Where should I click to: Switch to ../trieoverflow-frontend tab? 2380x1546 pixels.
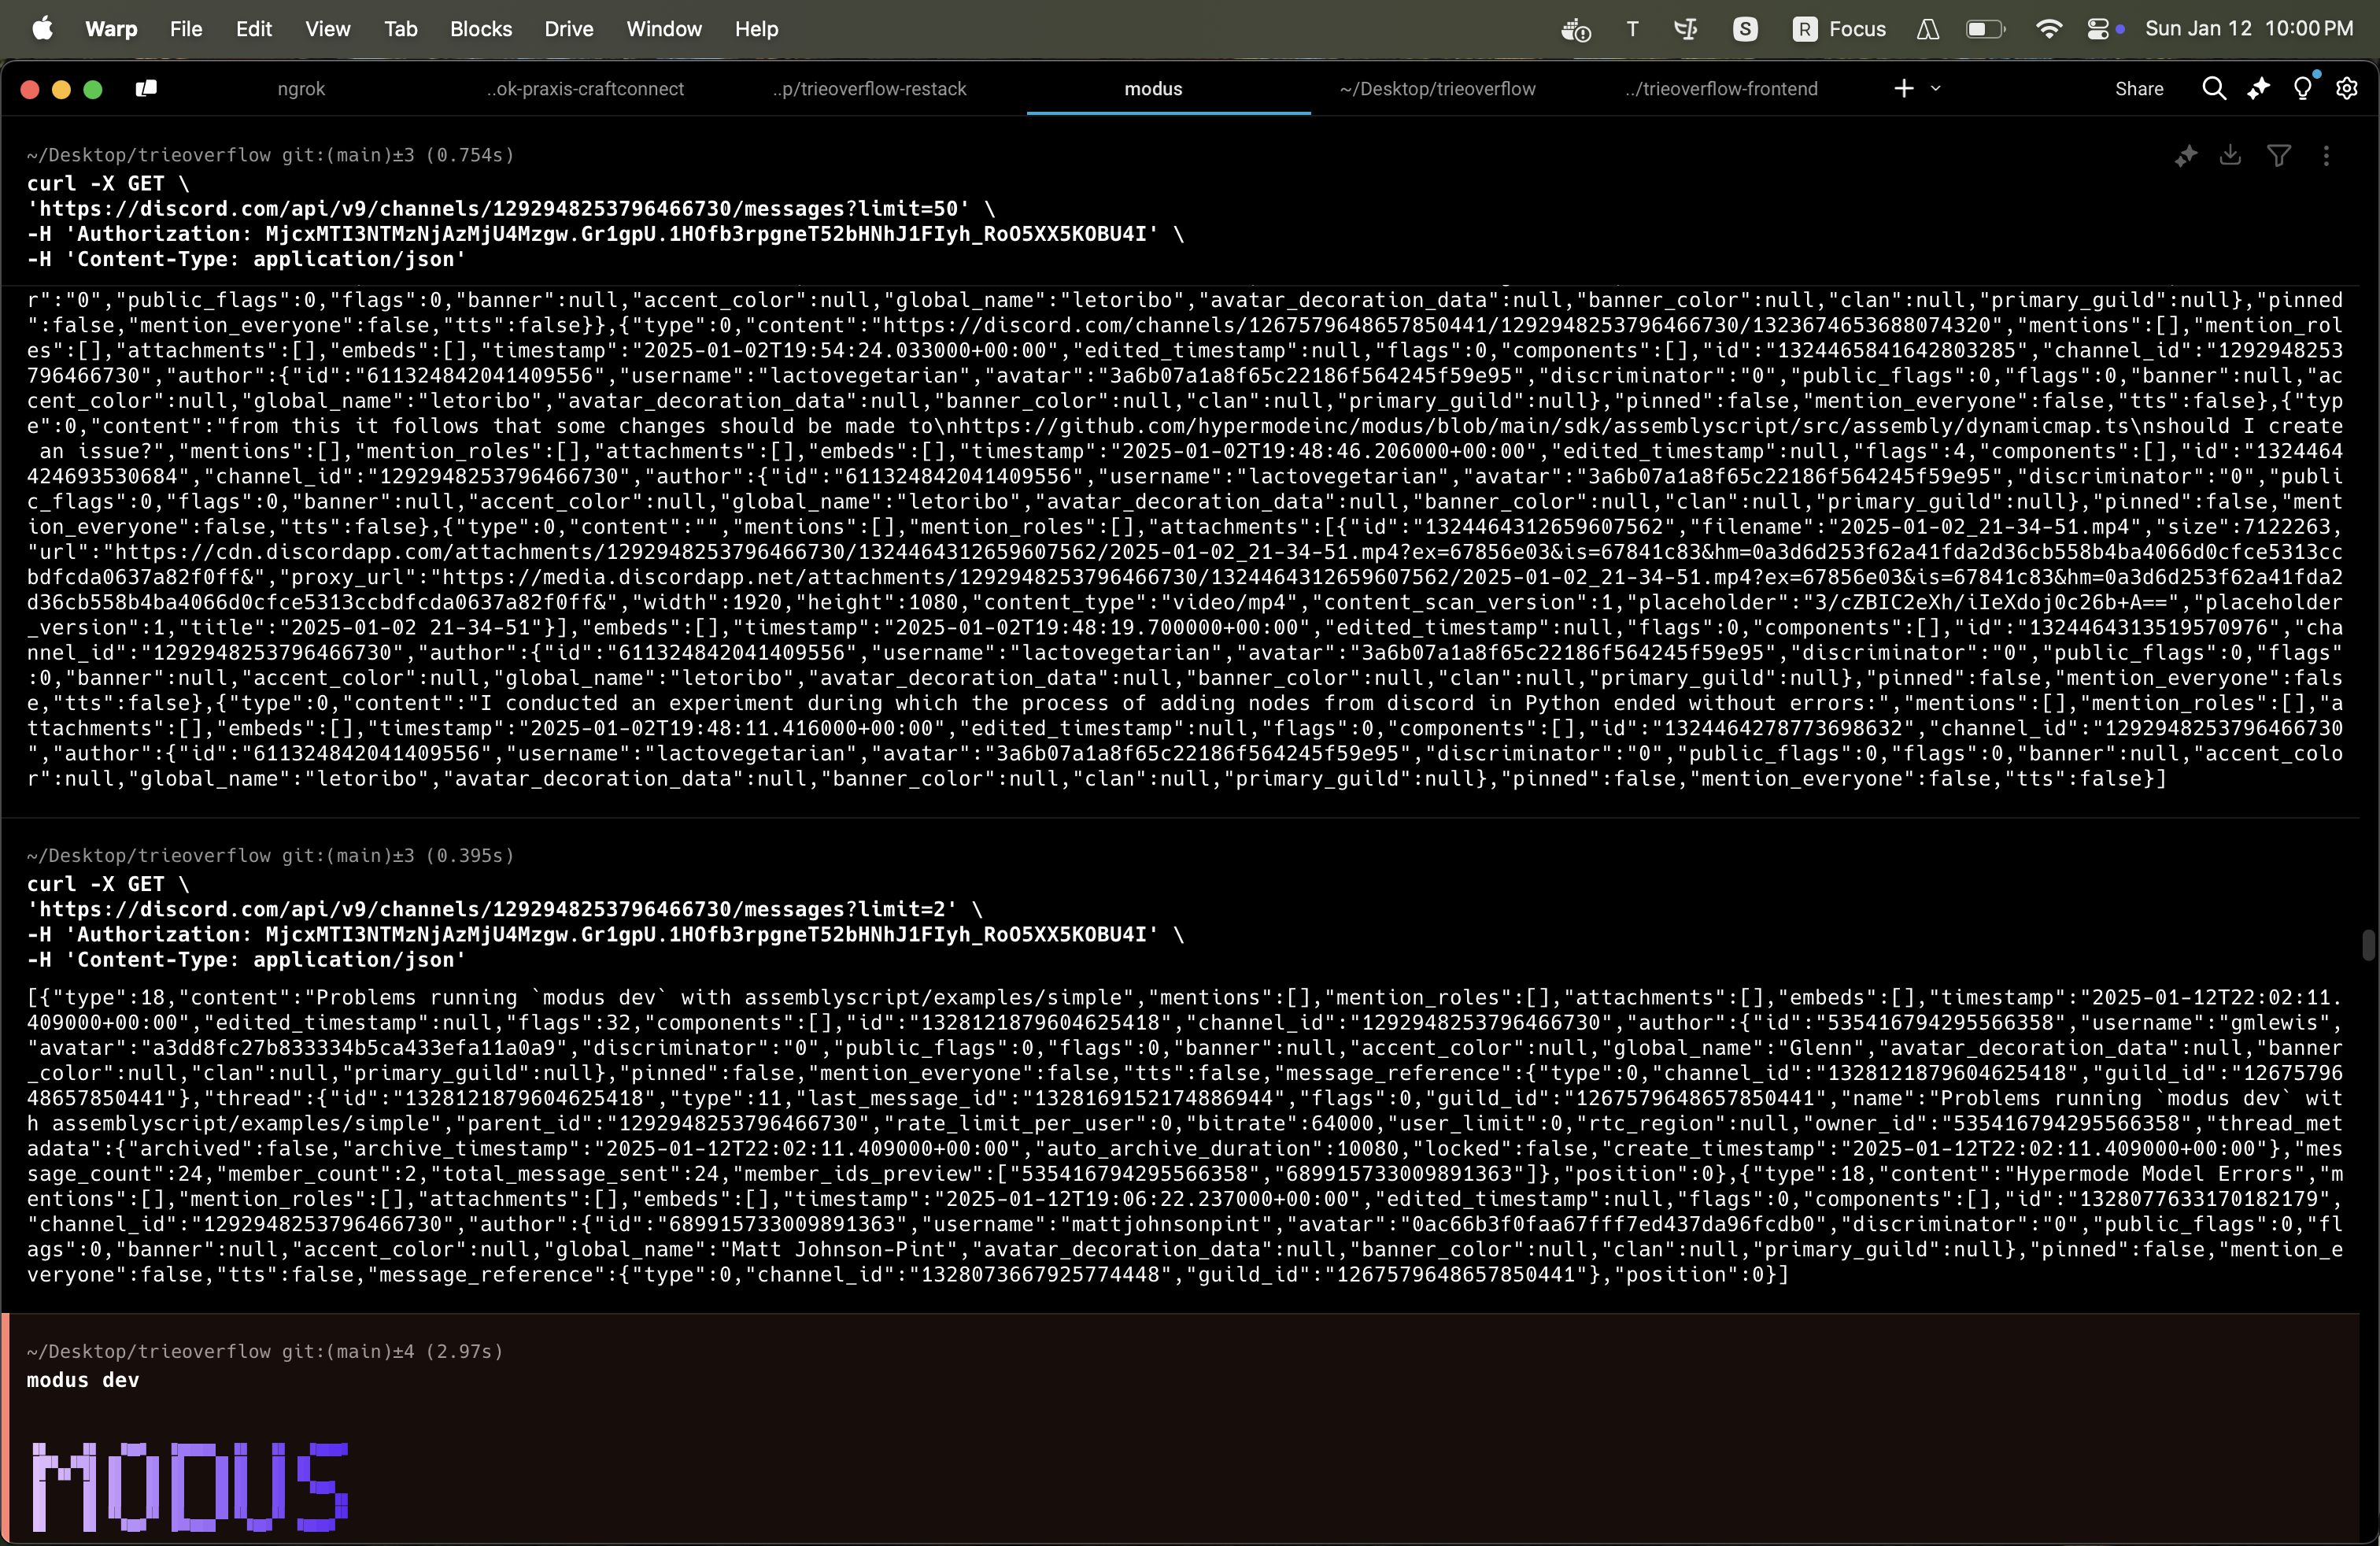(x=1721, y=89)
